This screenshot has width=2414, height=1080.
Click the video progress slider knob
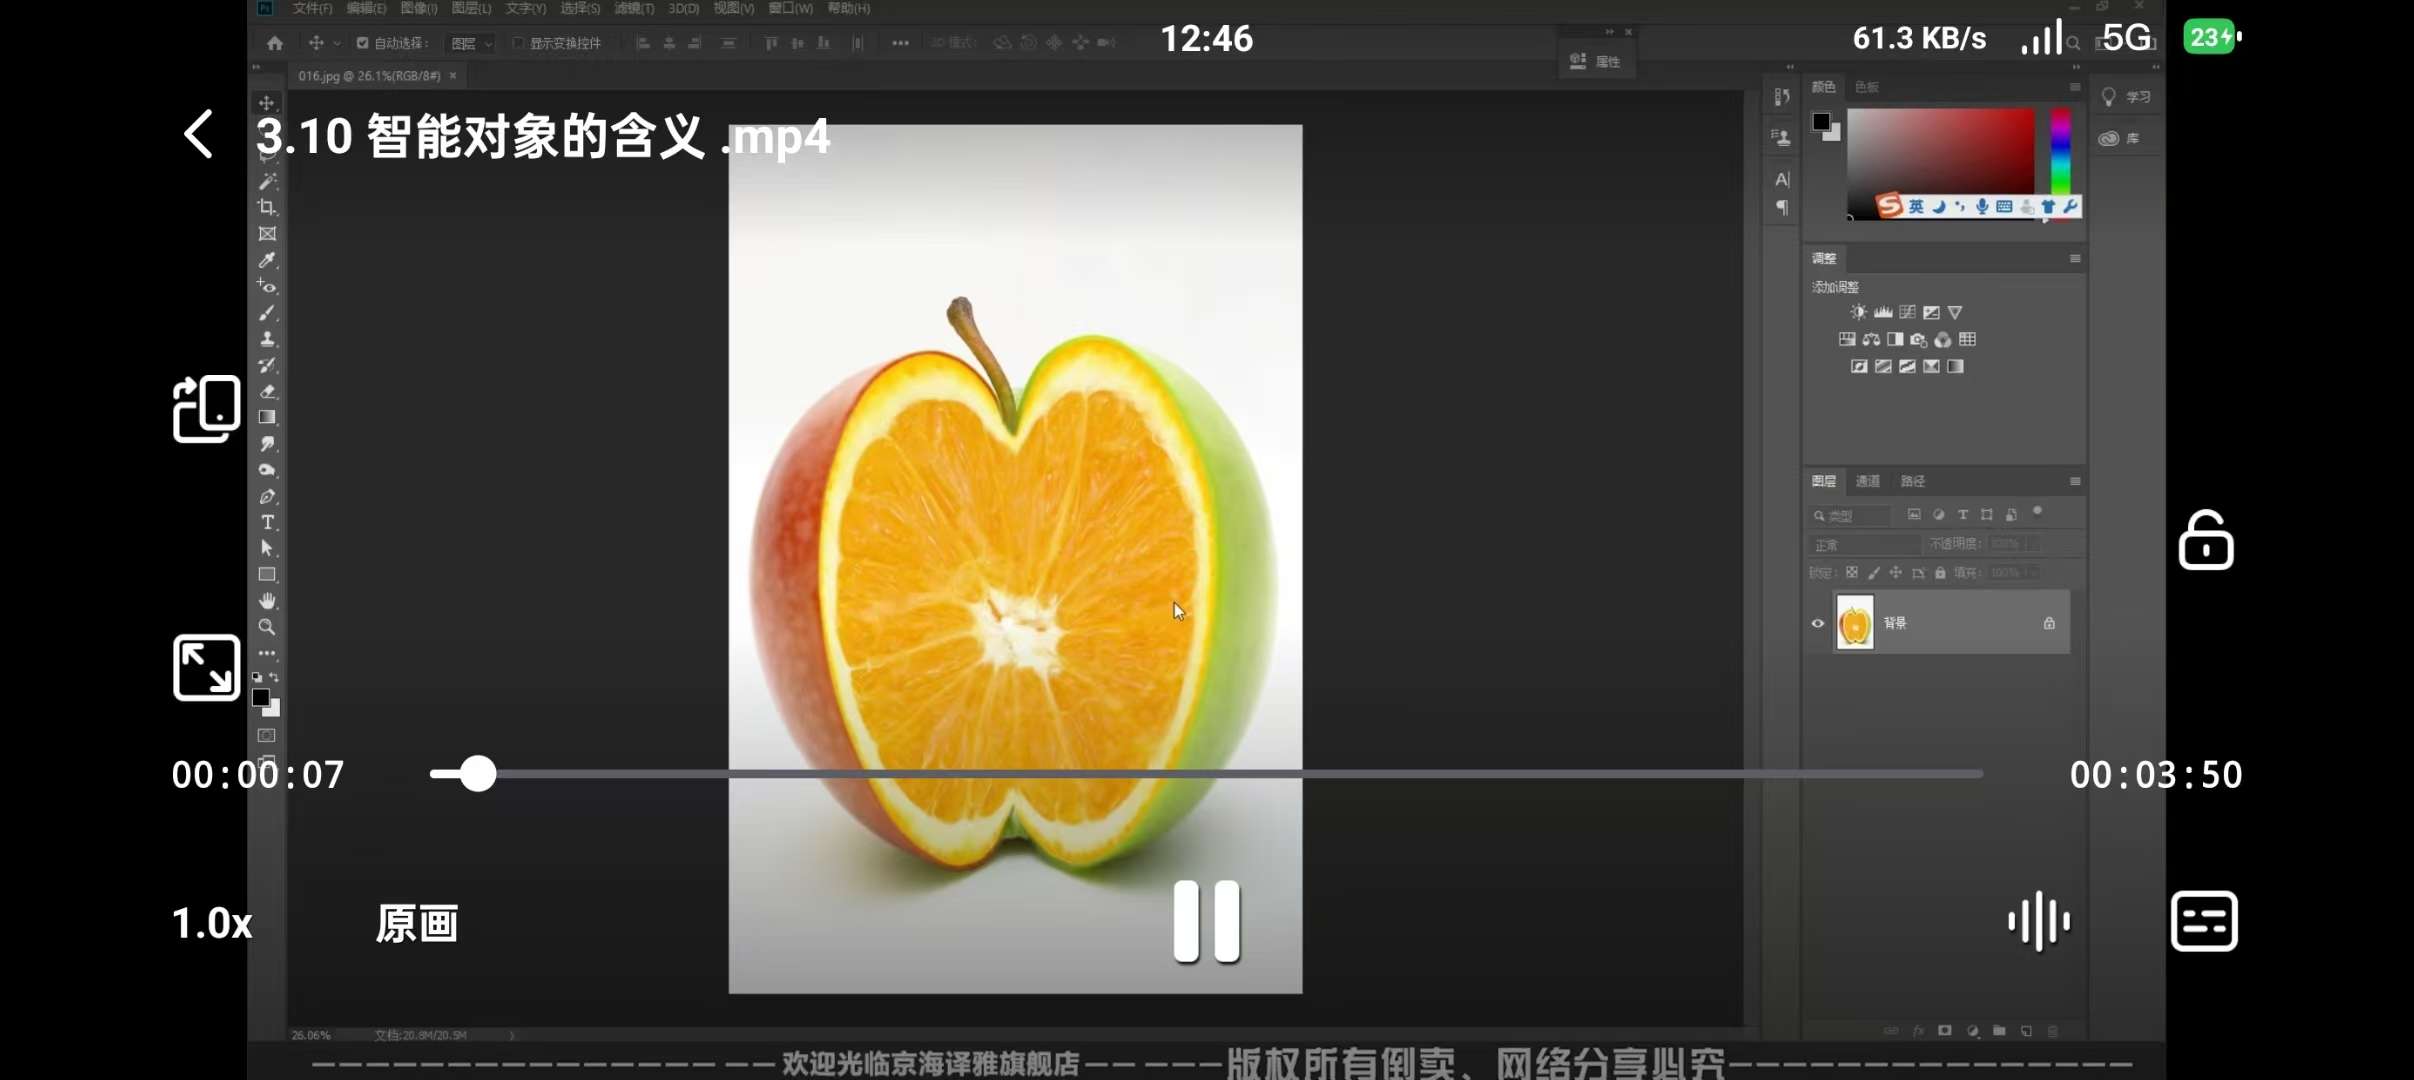(478, 774)
